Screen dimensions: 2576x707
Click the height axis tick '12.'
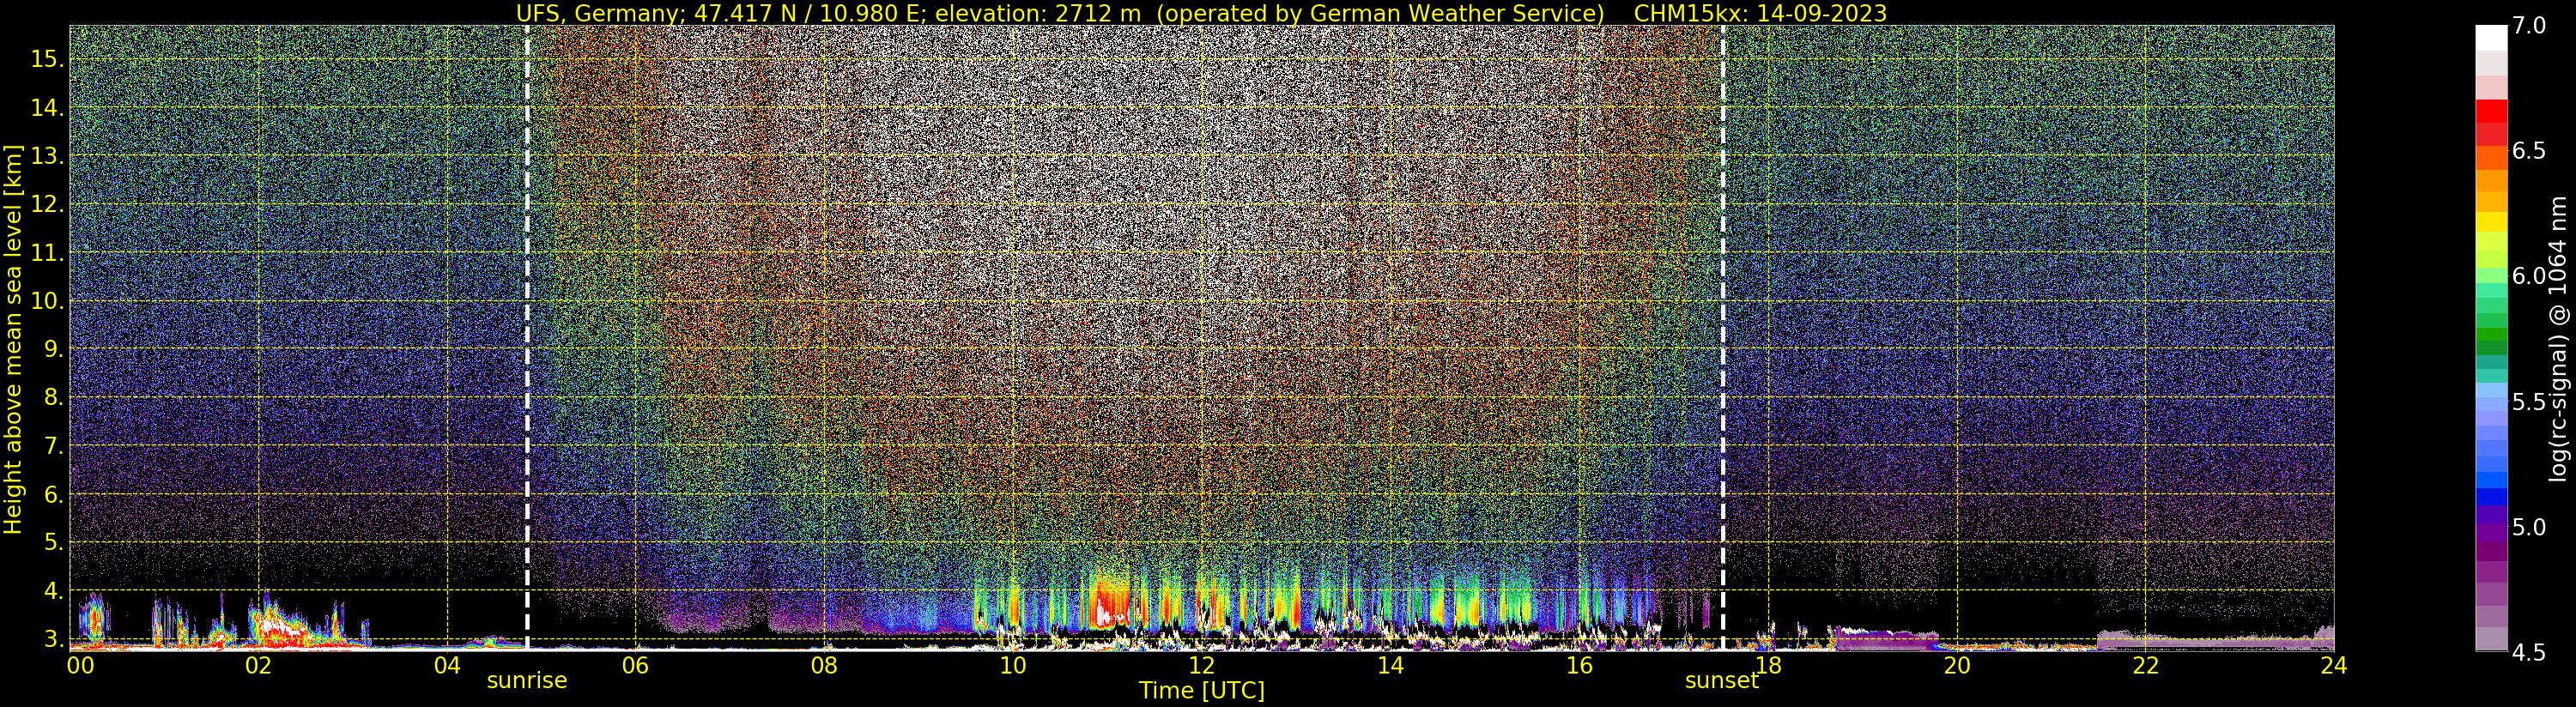click(x=47, y=204)
